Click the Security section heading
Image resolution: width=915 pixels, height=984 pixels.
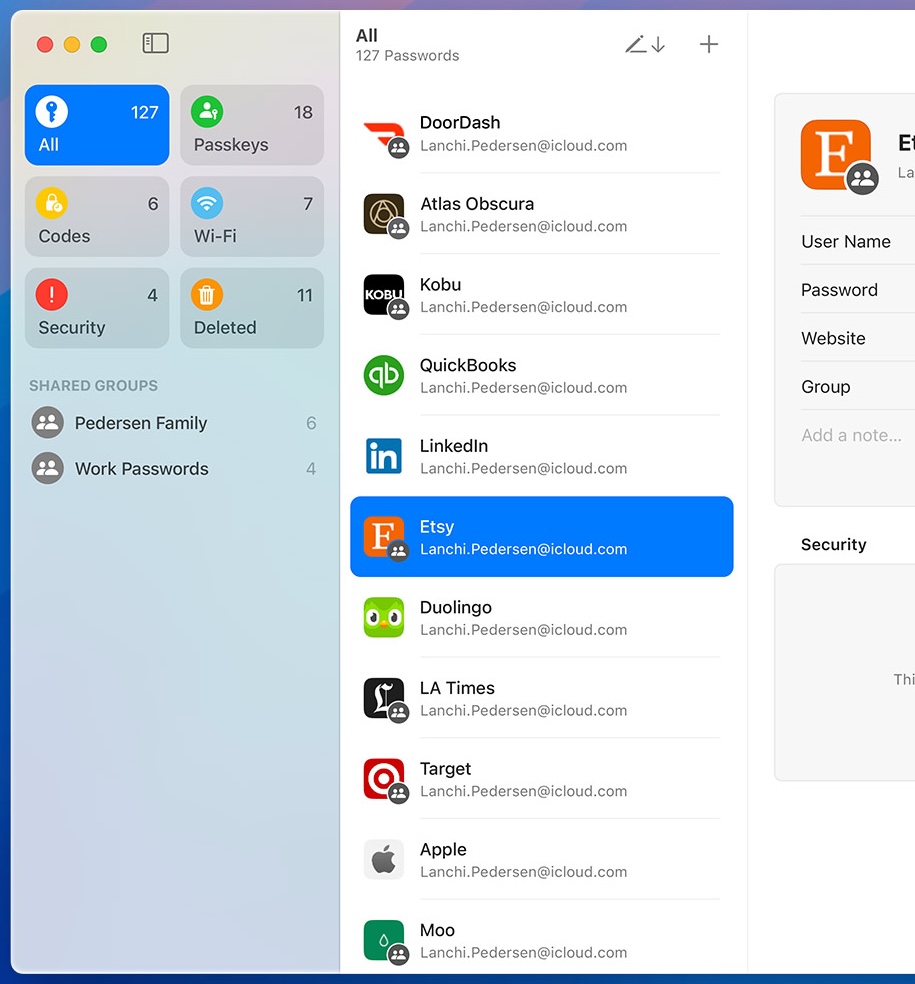click(x=833, y=544)
